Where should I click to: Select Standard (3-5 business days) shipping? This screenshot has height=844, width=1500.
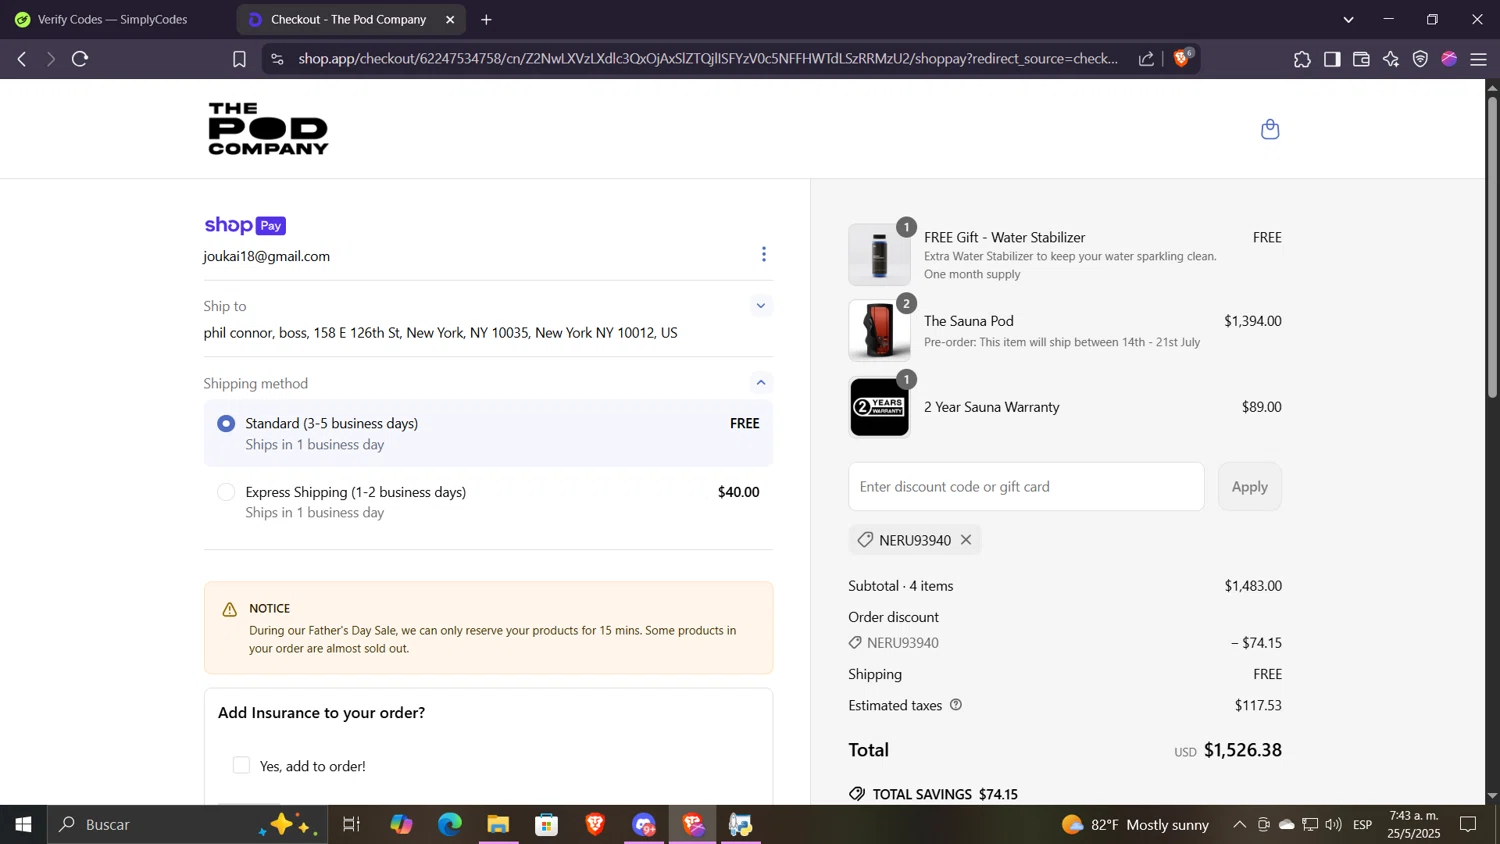[226, 424]
